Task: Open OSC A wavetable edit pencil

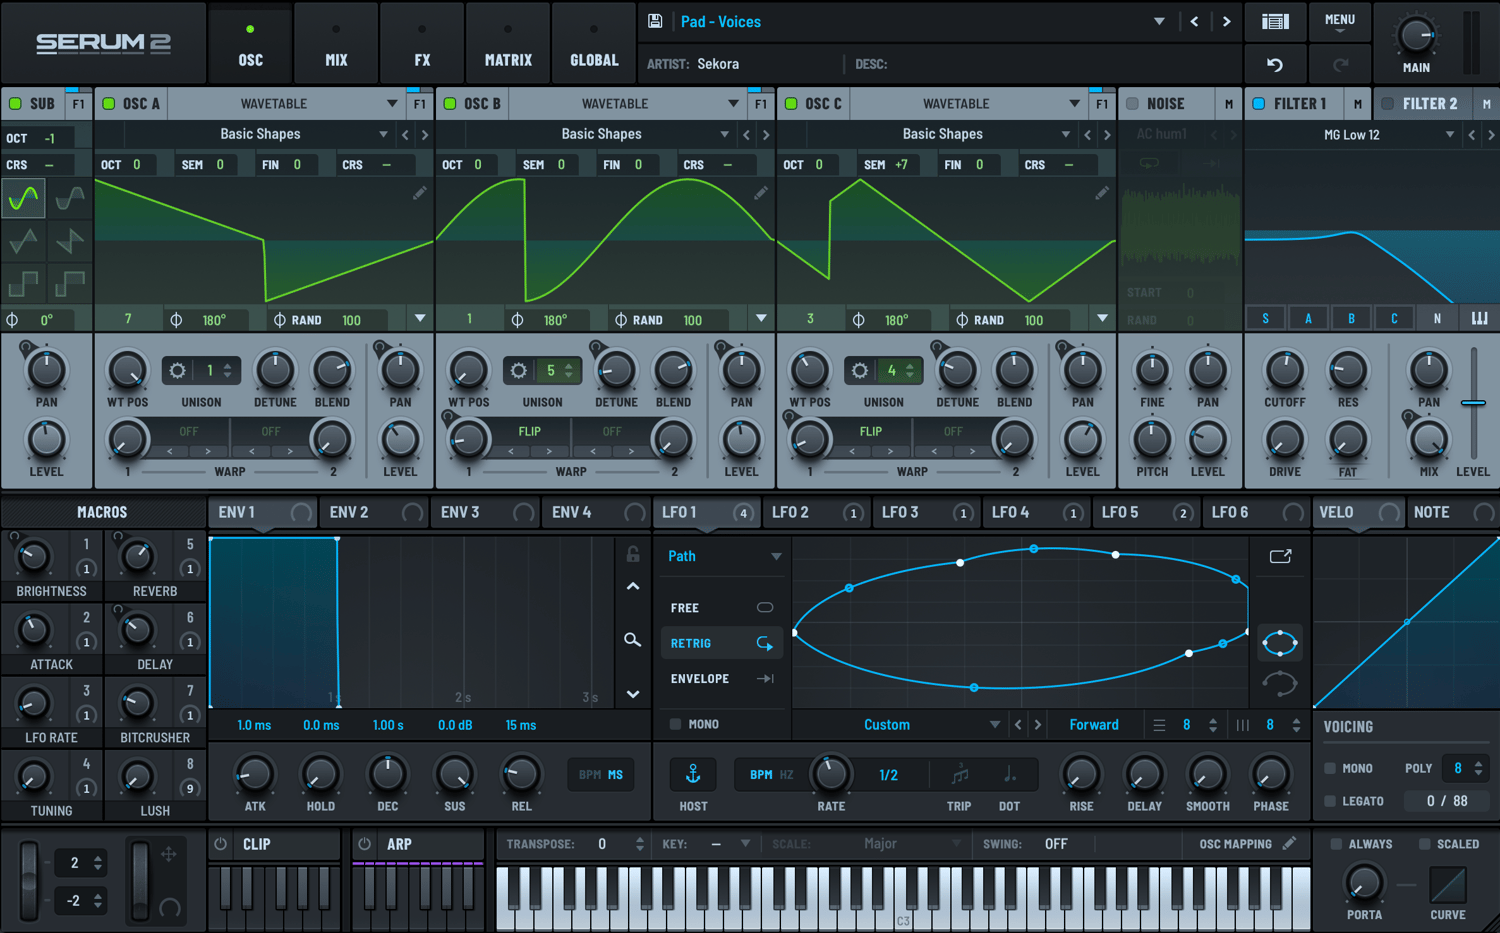Action: pos(420,192)
